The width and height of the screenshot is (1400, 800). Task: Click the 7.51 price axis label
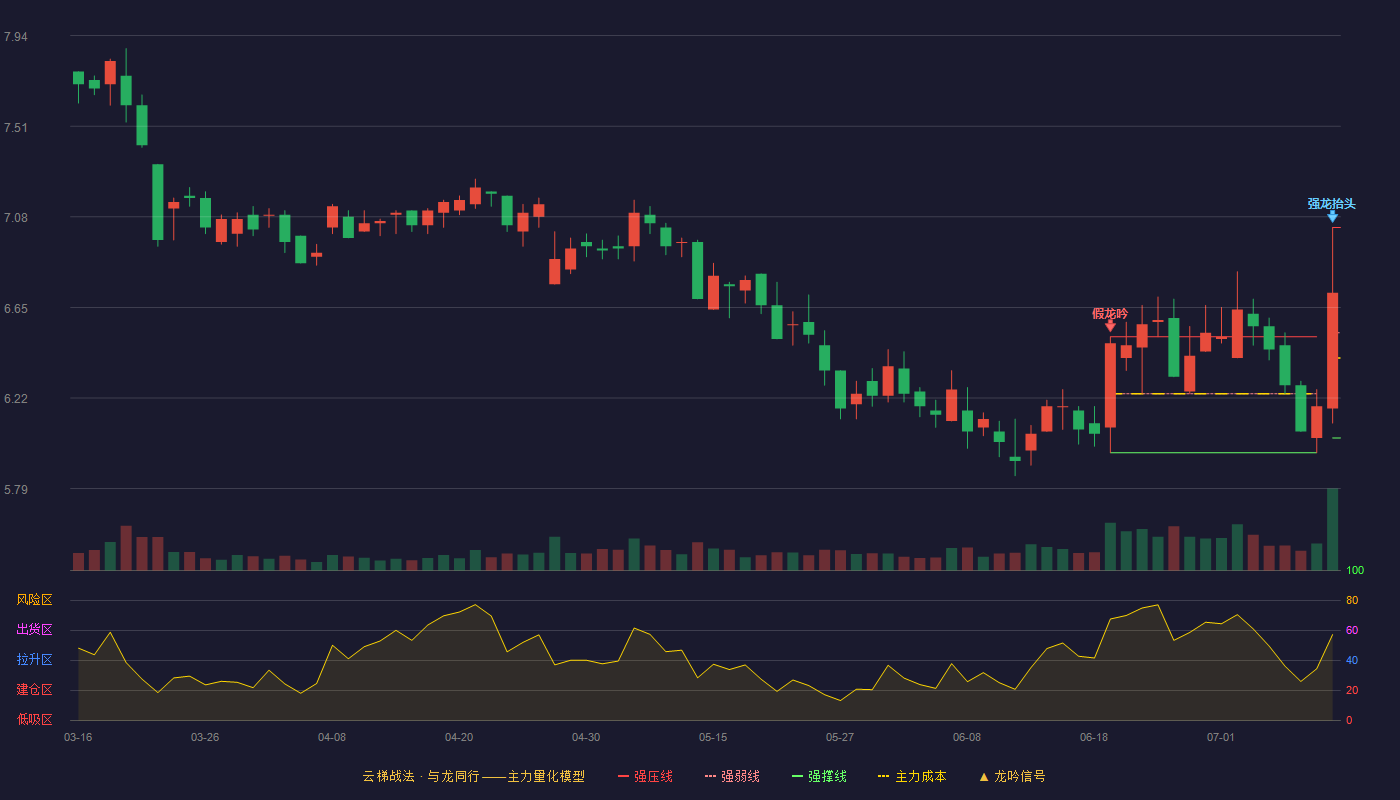(x=16, y=128)
